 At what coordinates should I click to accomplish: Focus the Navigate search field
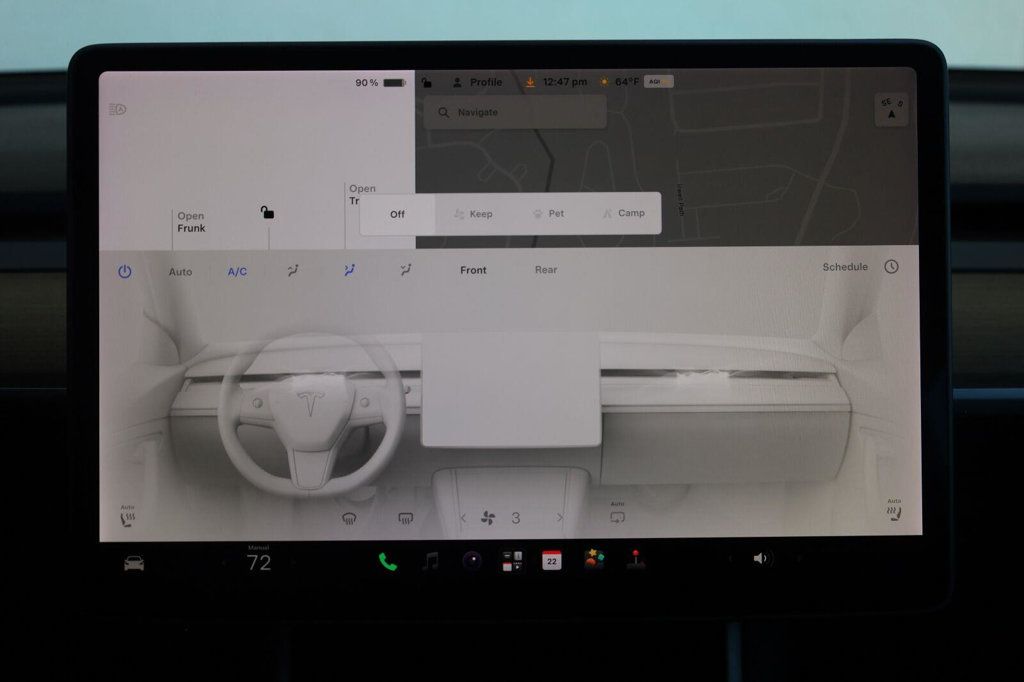[515, 112]
